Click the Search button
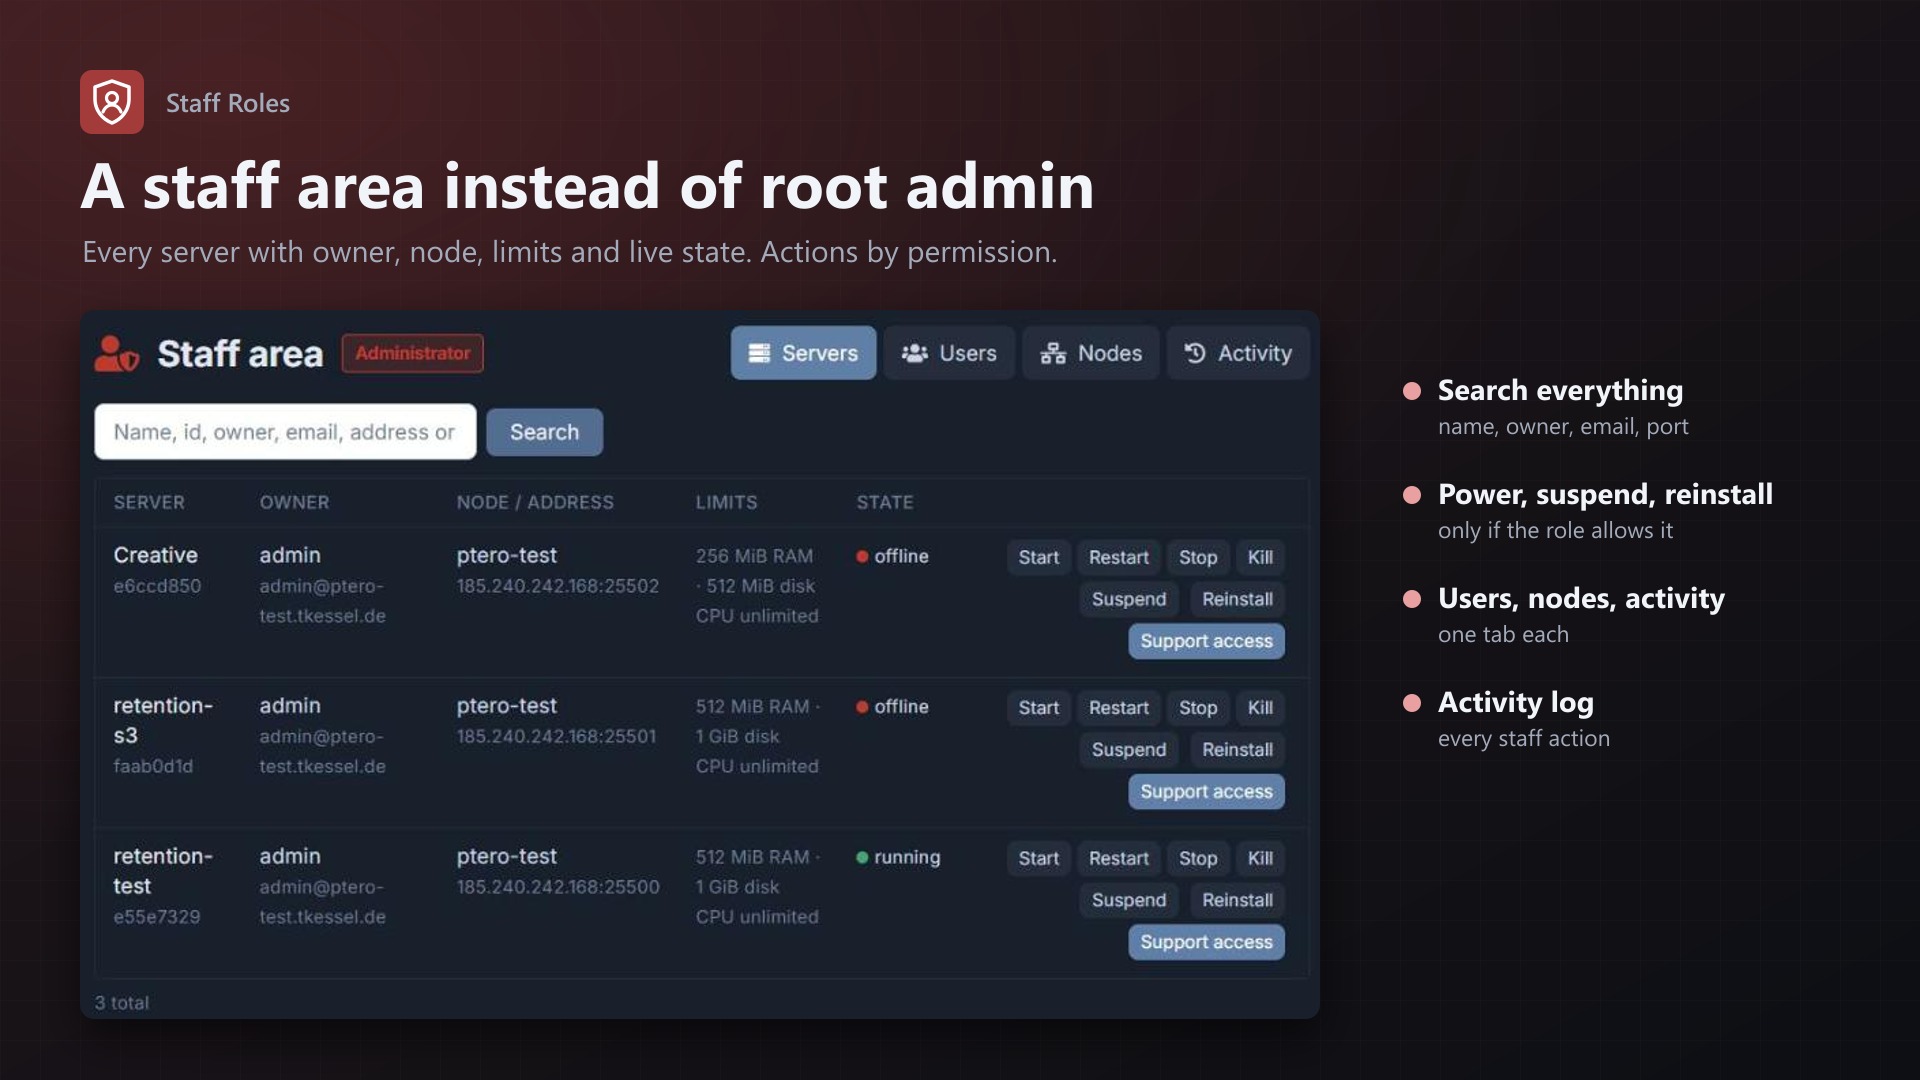1920x1080 pixels. tap(545, 432)
